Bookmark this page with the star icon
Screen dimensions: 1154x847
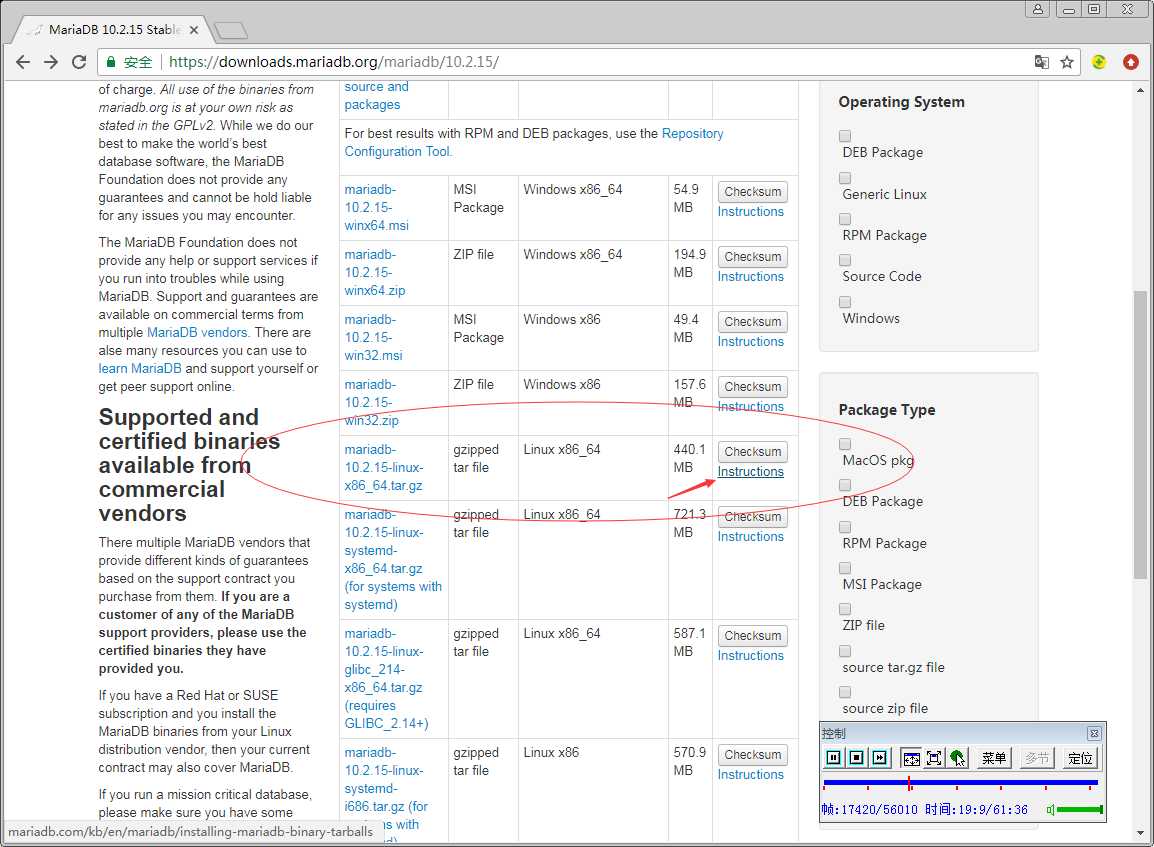pos(1066,62)
